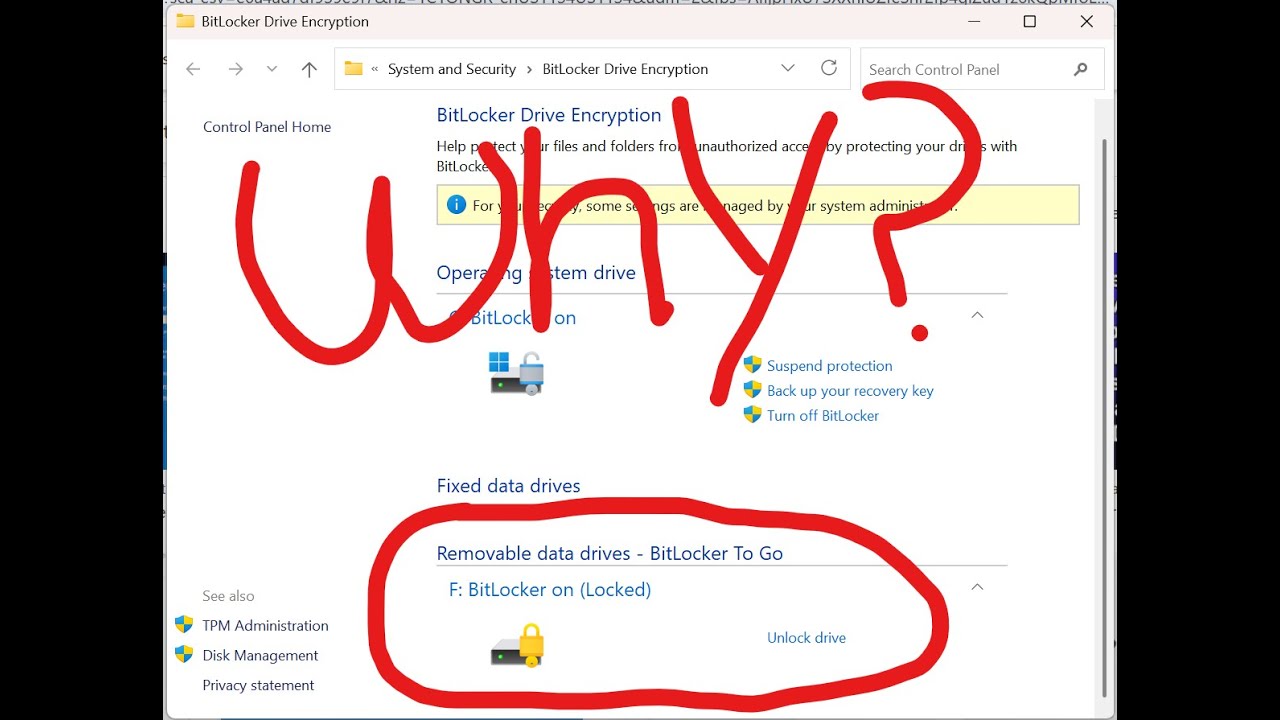The width and height of the screenshot is (1280, 720).
Task: Click the search magnifier icon
Action: [1080, 69]
